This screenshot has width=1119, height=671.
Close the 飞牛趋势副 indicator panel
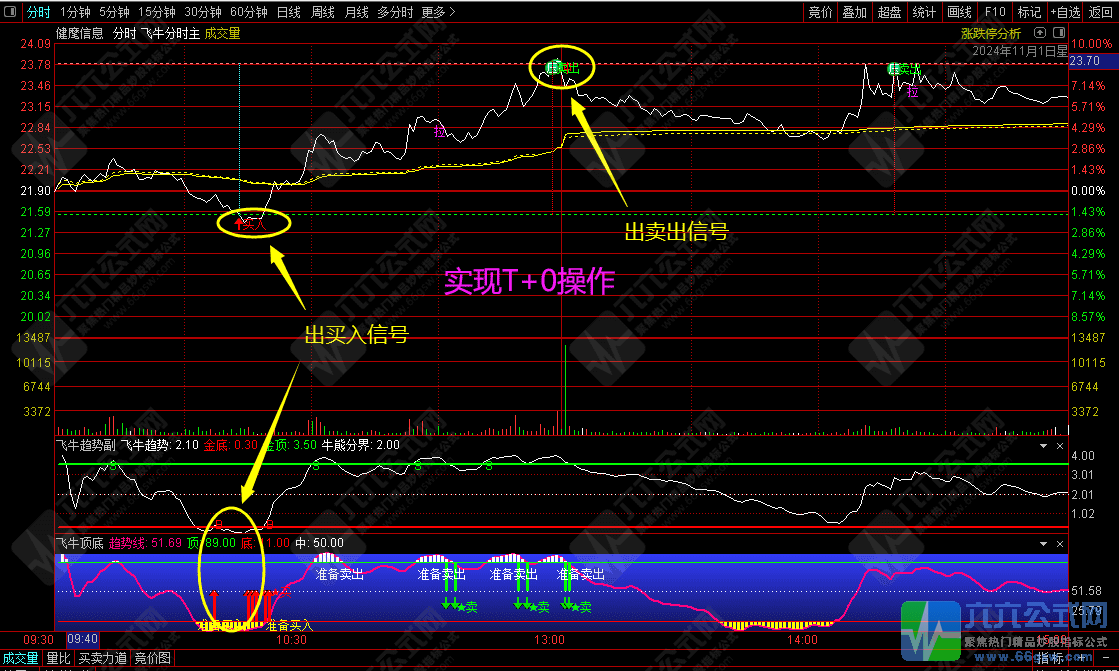(x=1059, y=445)
